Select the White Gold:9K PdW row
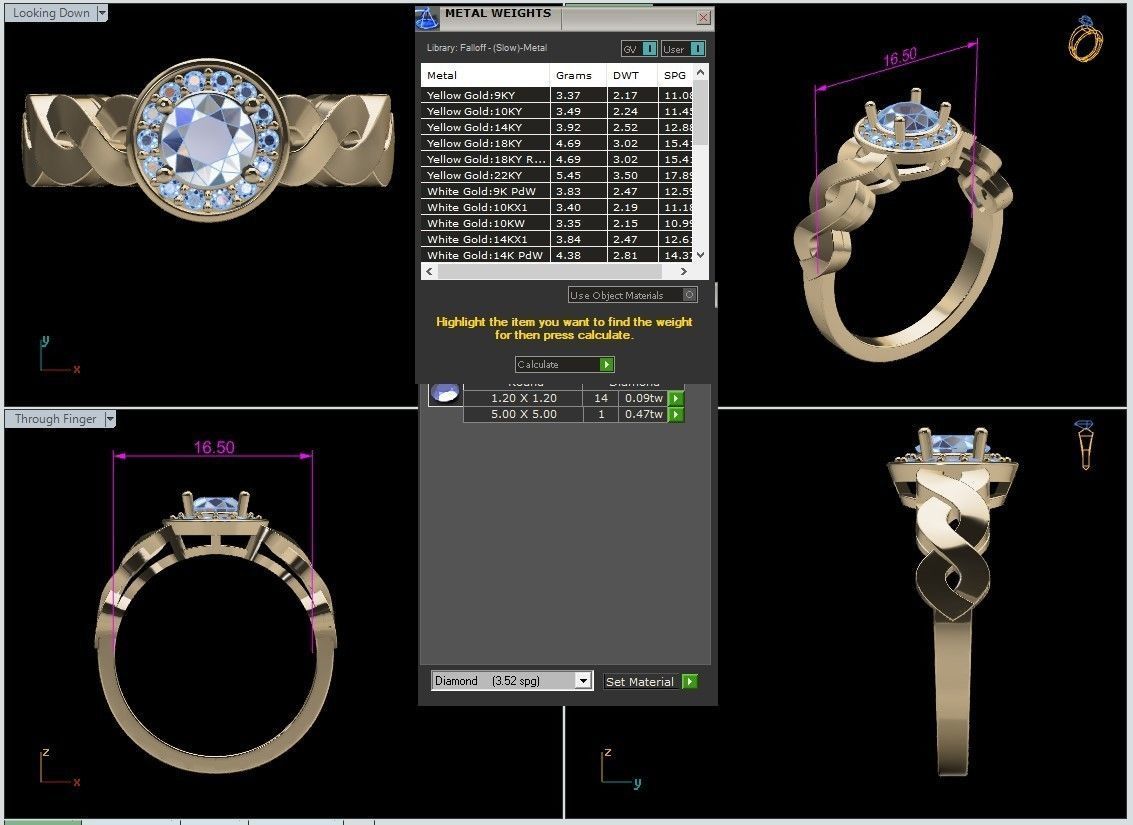Viewport: 1133px width, 825px height. [556, 191]
